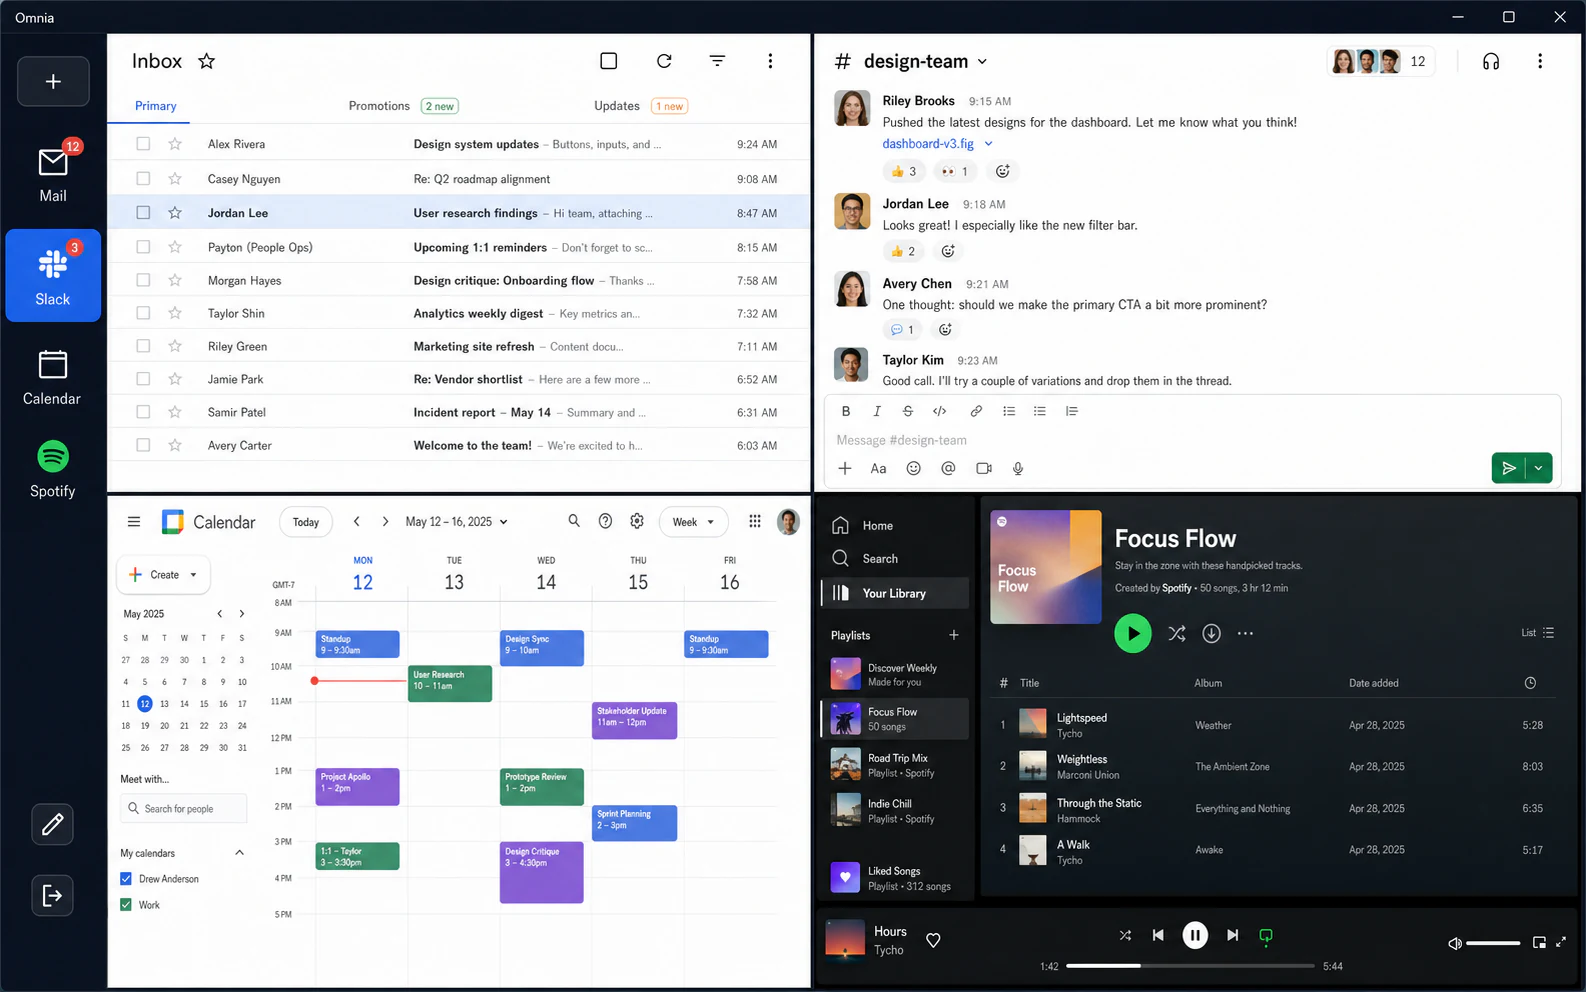Select the Primary inbox tab
This screenshot has height=992, width=1586.
pyautogui.click(x=156, y=106)
